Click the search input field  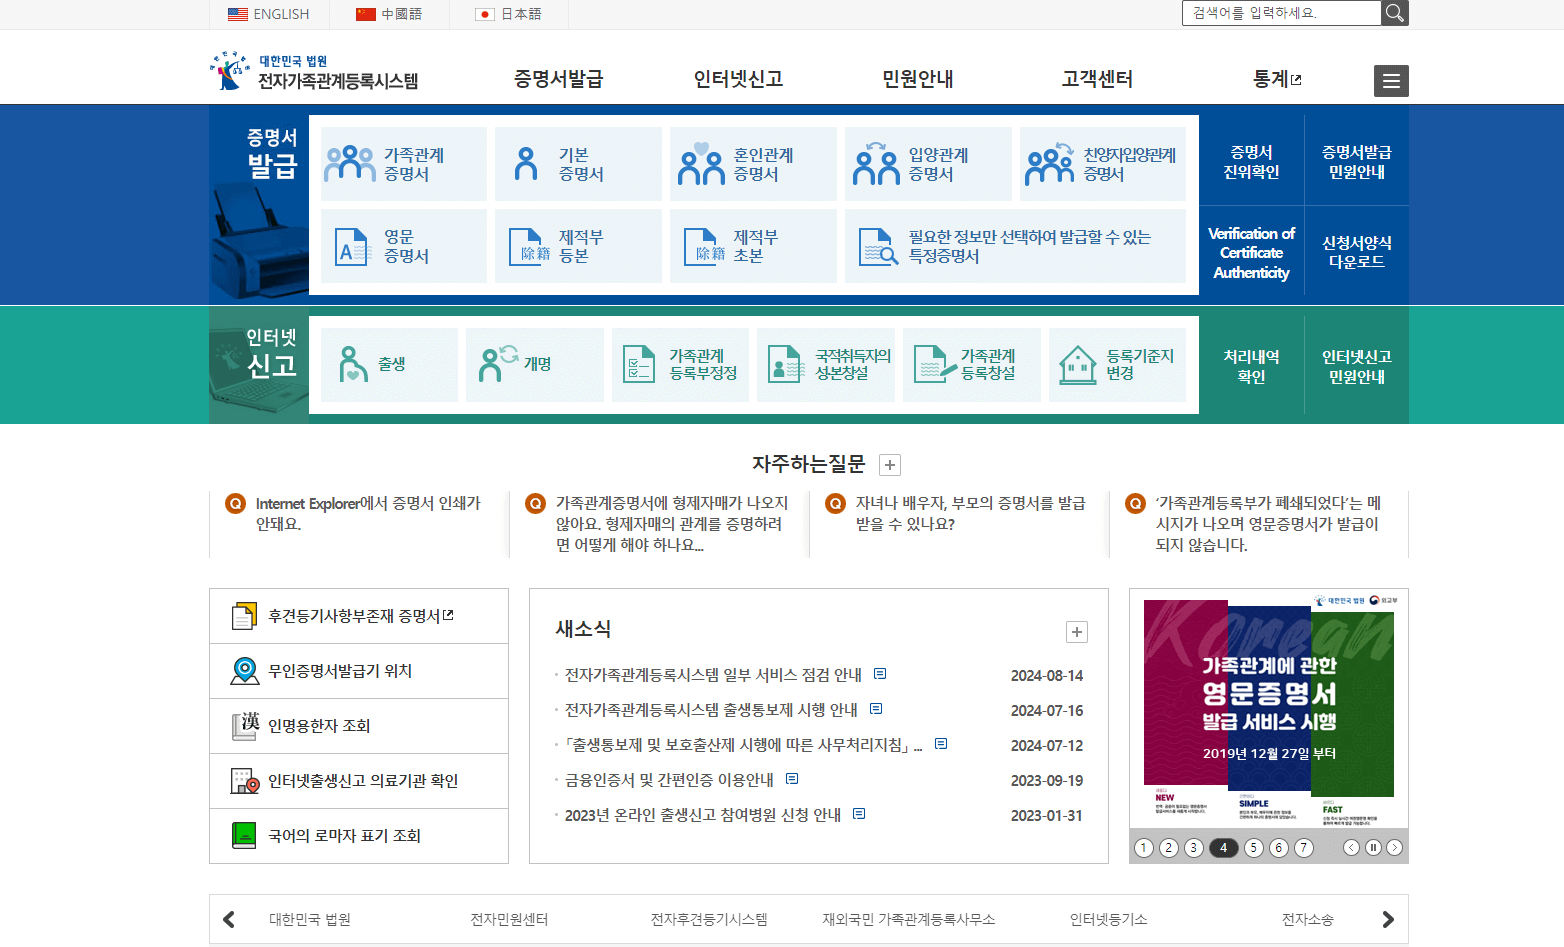pos(1280,13)
